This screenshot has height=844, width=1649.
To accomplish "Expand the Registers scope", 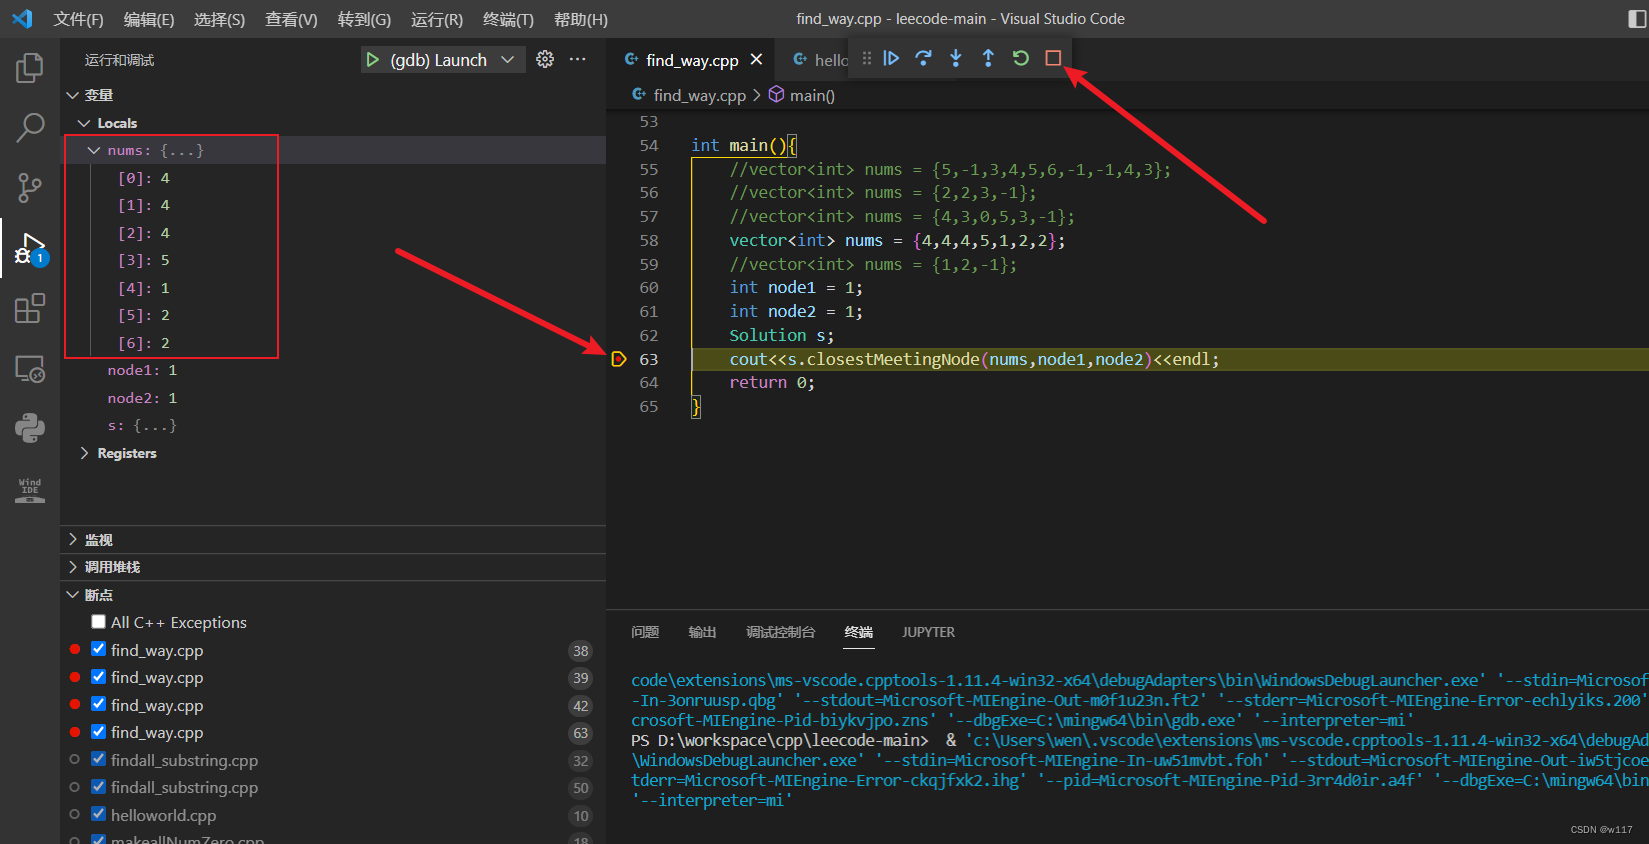I will tap(84, 453).
